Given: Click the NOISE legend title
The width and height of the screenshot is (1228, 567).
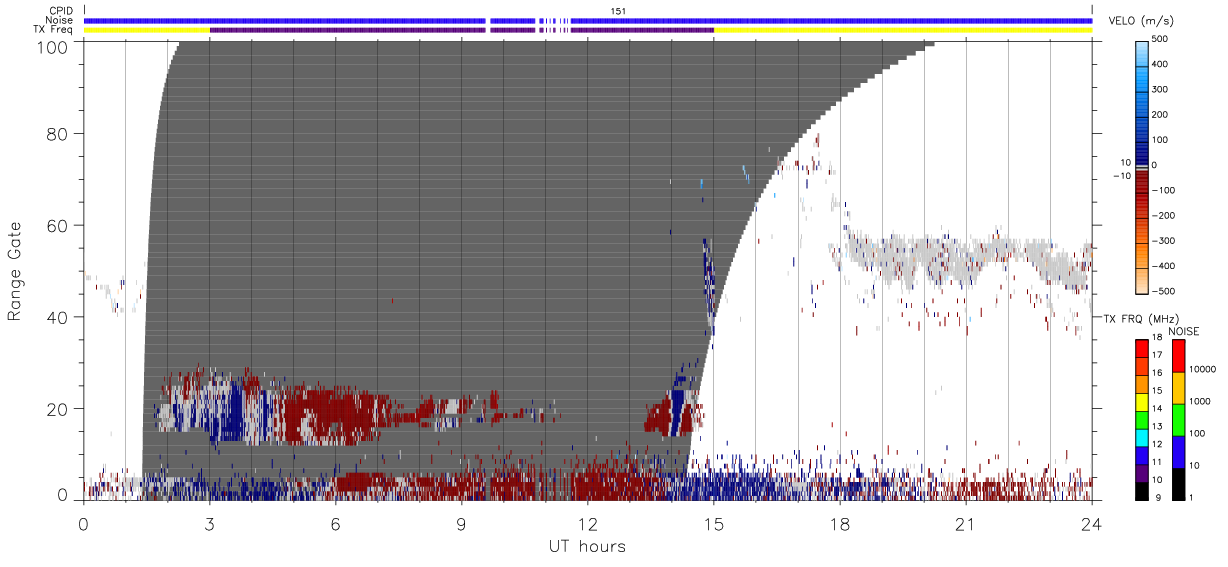Looking at the screenshot, I should click(x=1183, y=331).
